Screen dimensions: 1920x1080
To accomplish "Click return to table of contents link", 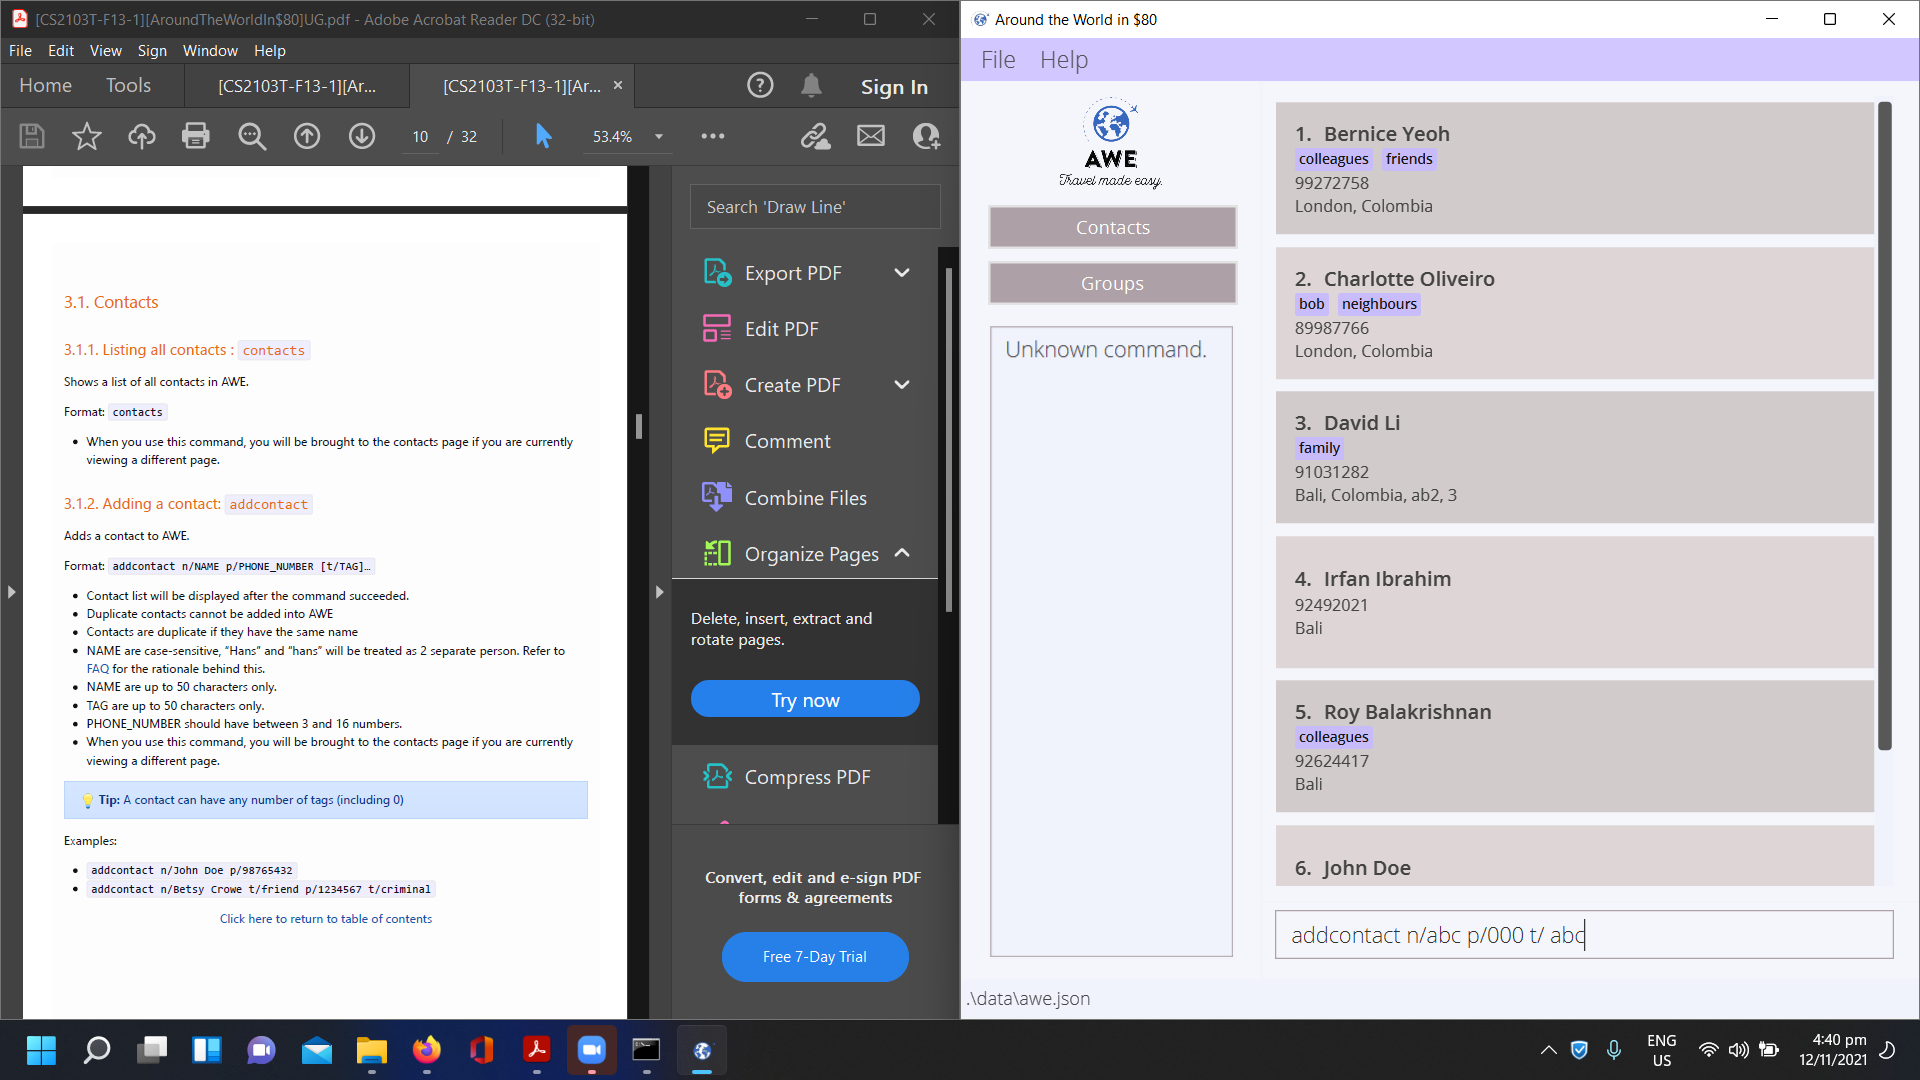I will click(326, 919).
